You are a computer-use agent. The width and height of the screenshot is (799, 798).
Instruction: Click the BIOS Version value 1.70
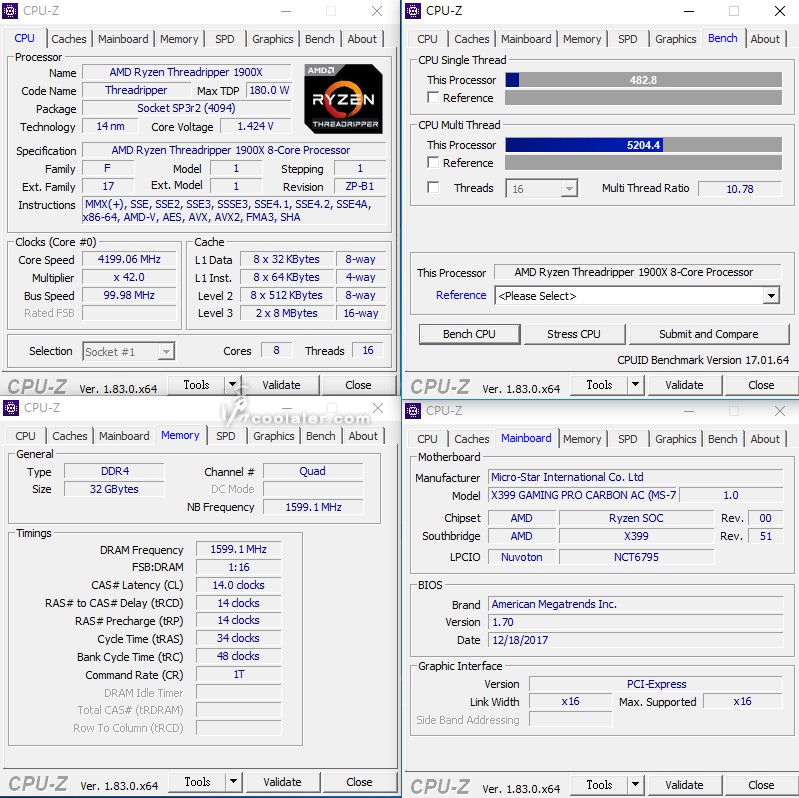[635, 622]
